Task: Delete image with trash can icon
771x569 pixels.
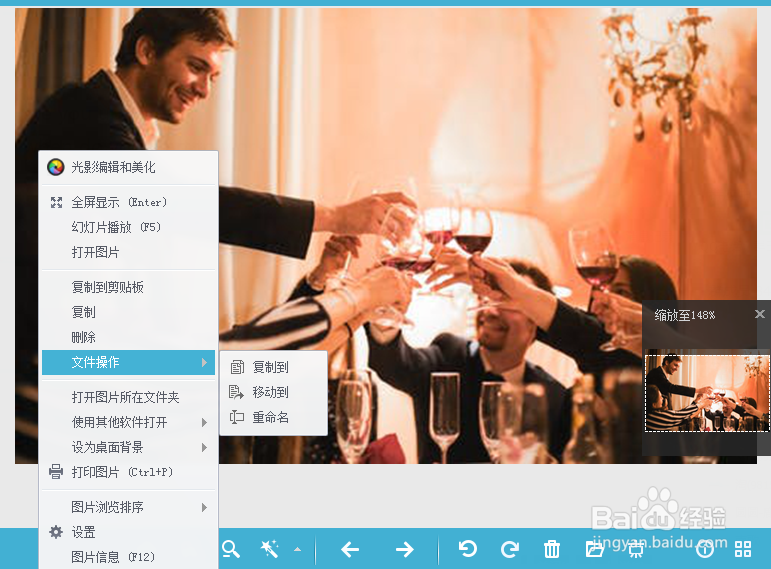Action: (x=552, y=549)
